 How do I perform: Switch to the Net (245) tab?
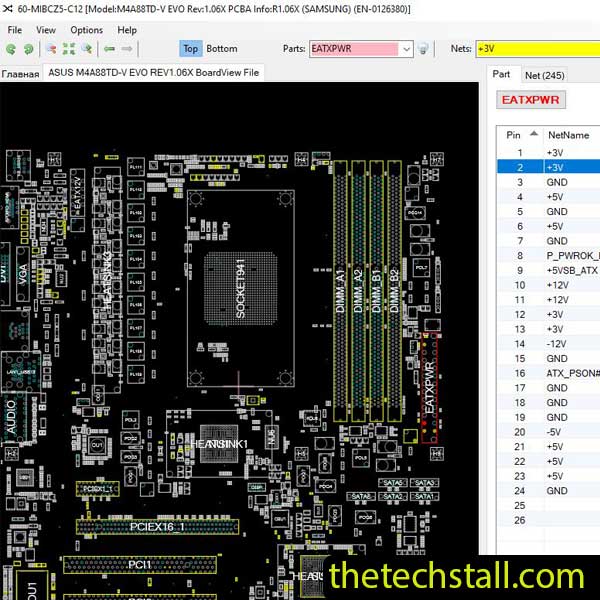click(x=545, y=75)
